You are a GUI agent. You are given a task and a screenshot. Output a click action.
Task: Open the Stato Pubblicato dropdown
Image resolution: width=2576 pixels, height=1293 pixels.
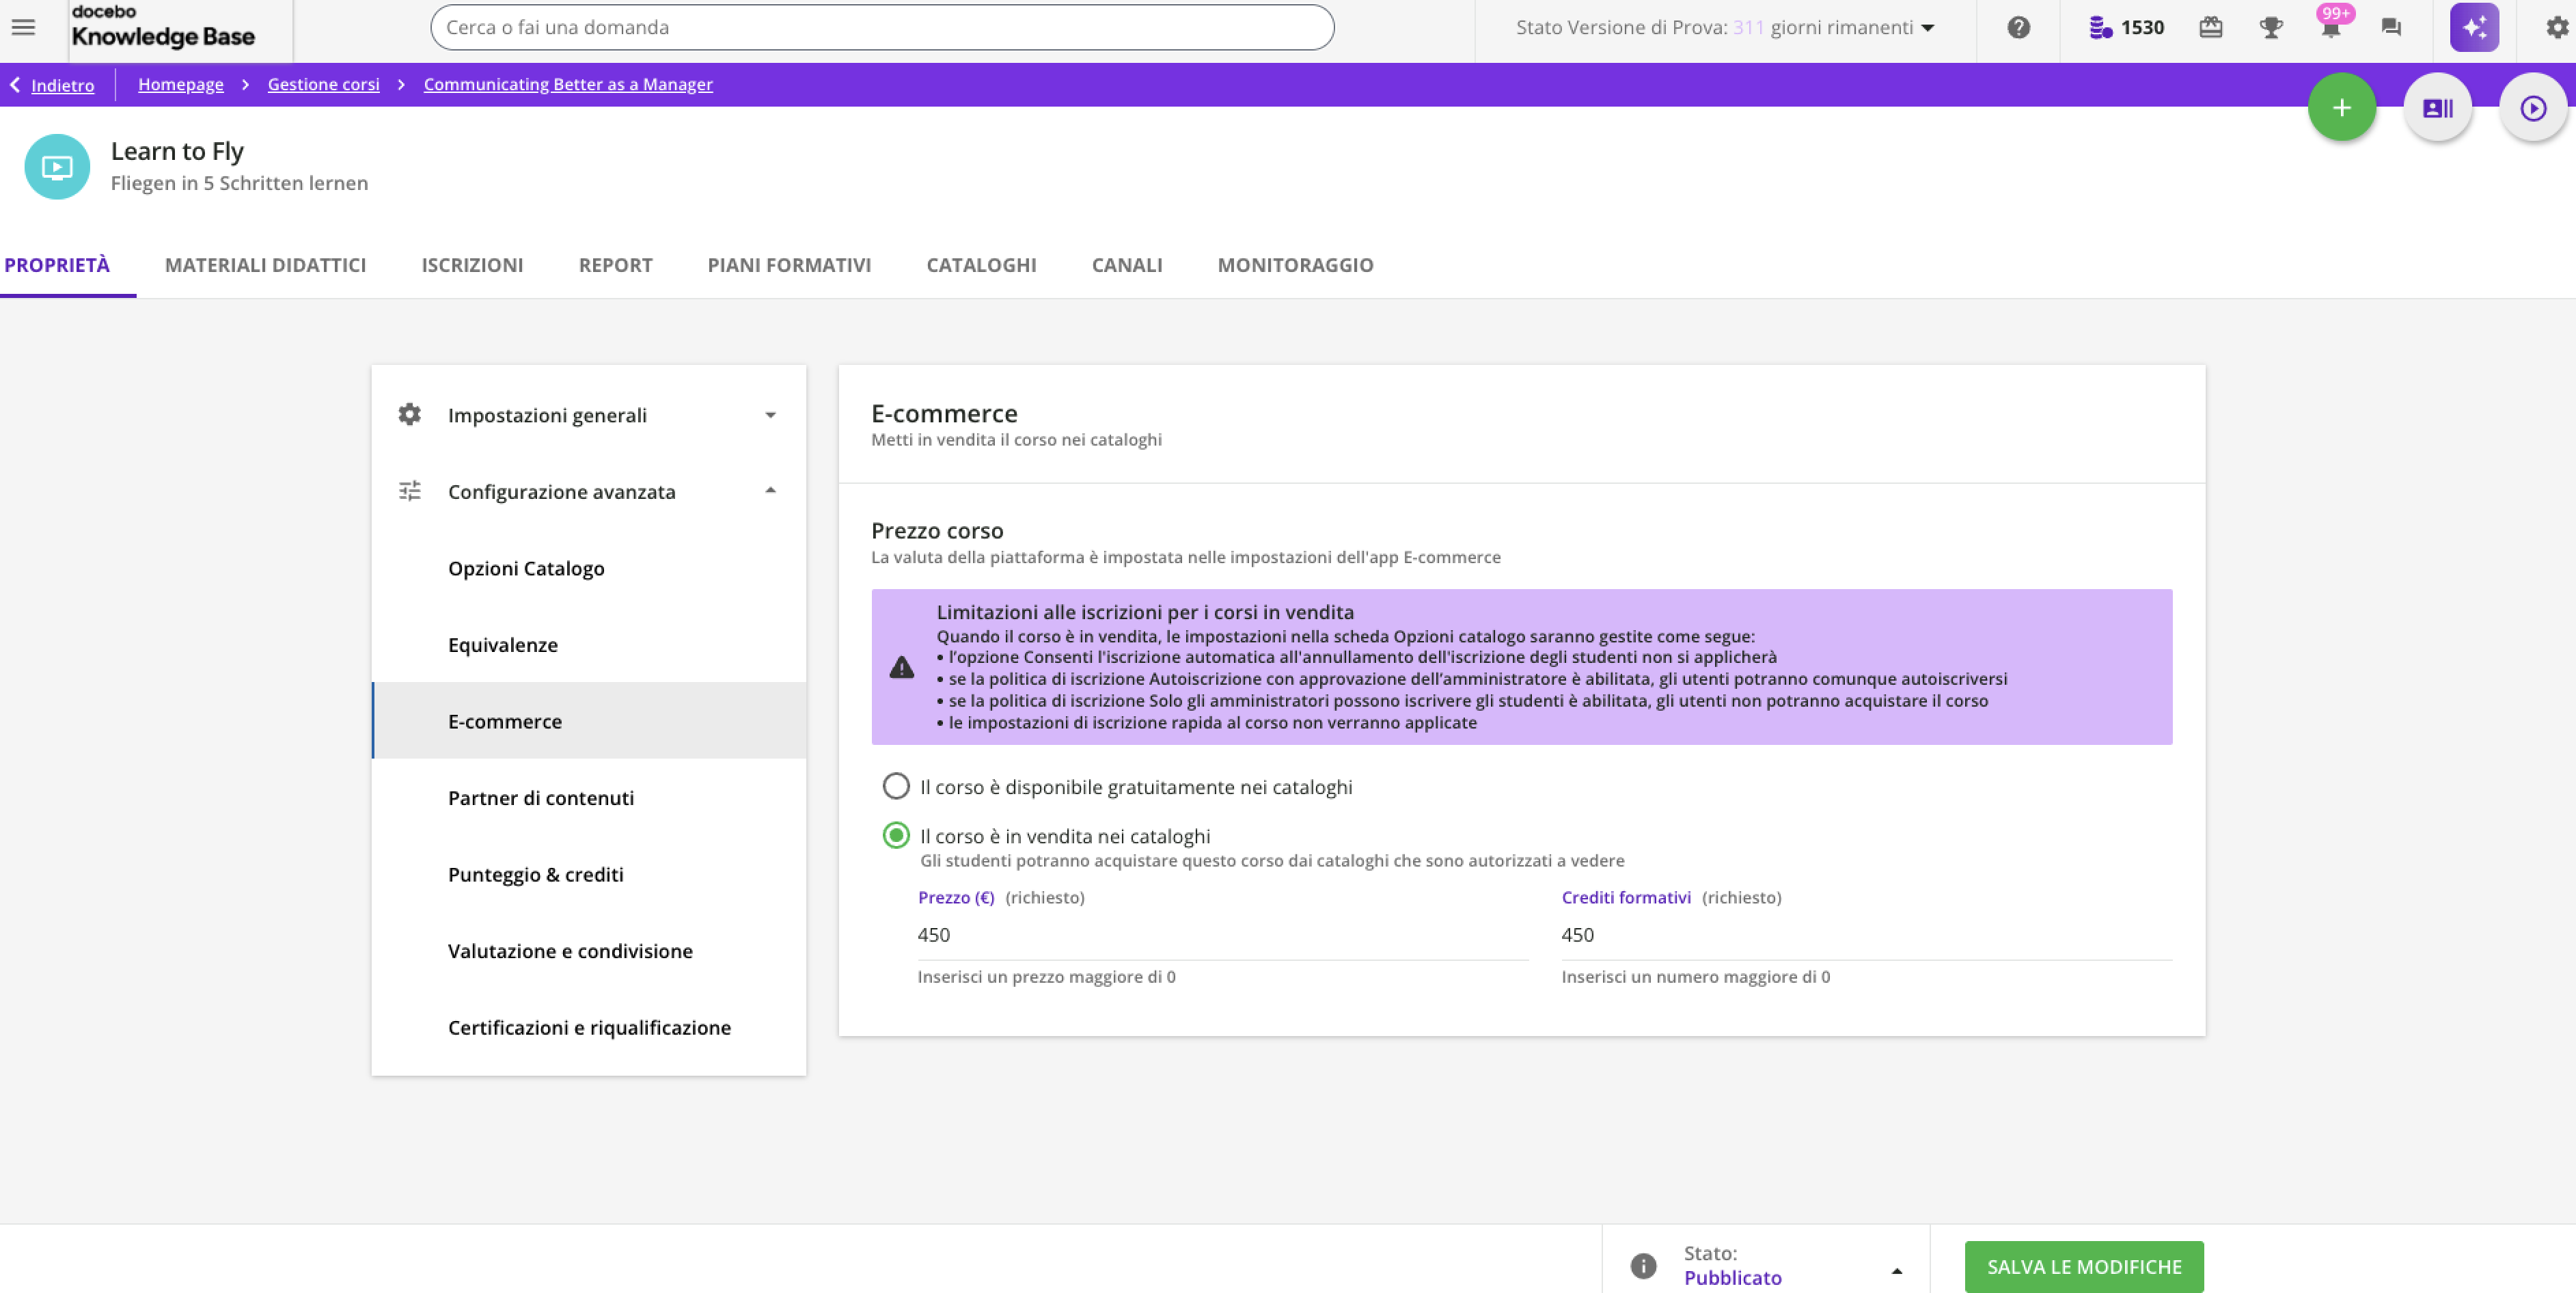[x=1790, y=1266]
